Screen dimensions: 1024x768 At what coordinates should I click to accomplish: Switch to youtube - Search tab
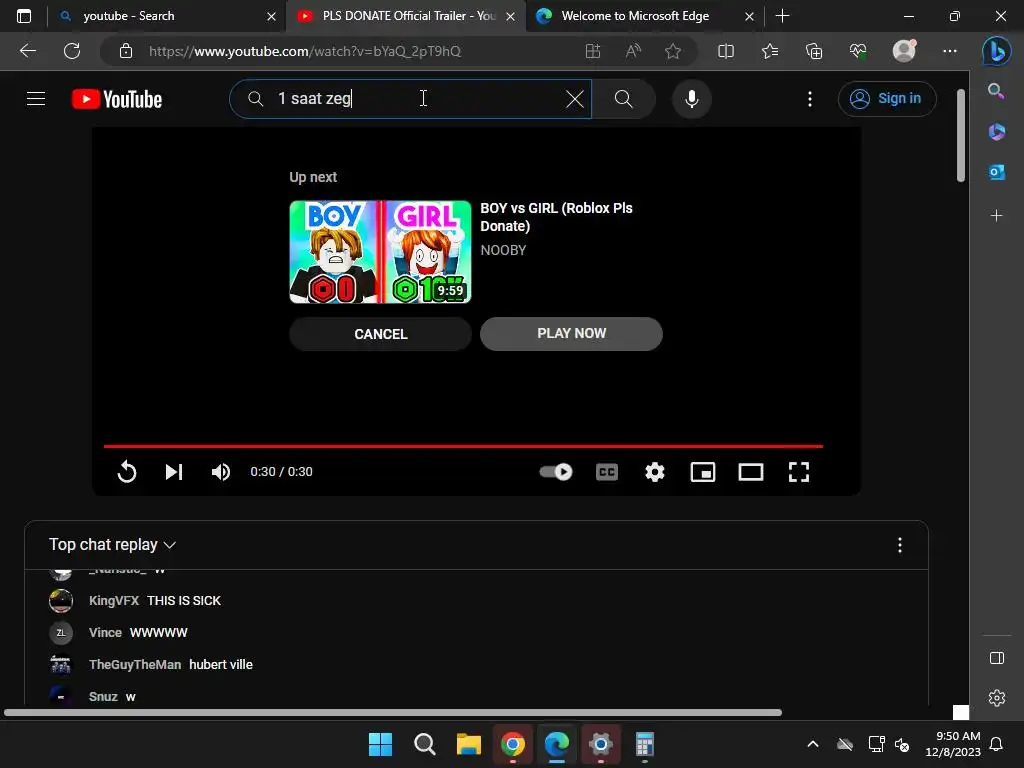(x=167, y=16)
